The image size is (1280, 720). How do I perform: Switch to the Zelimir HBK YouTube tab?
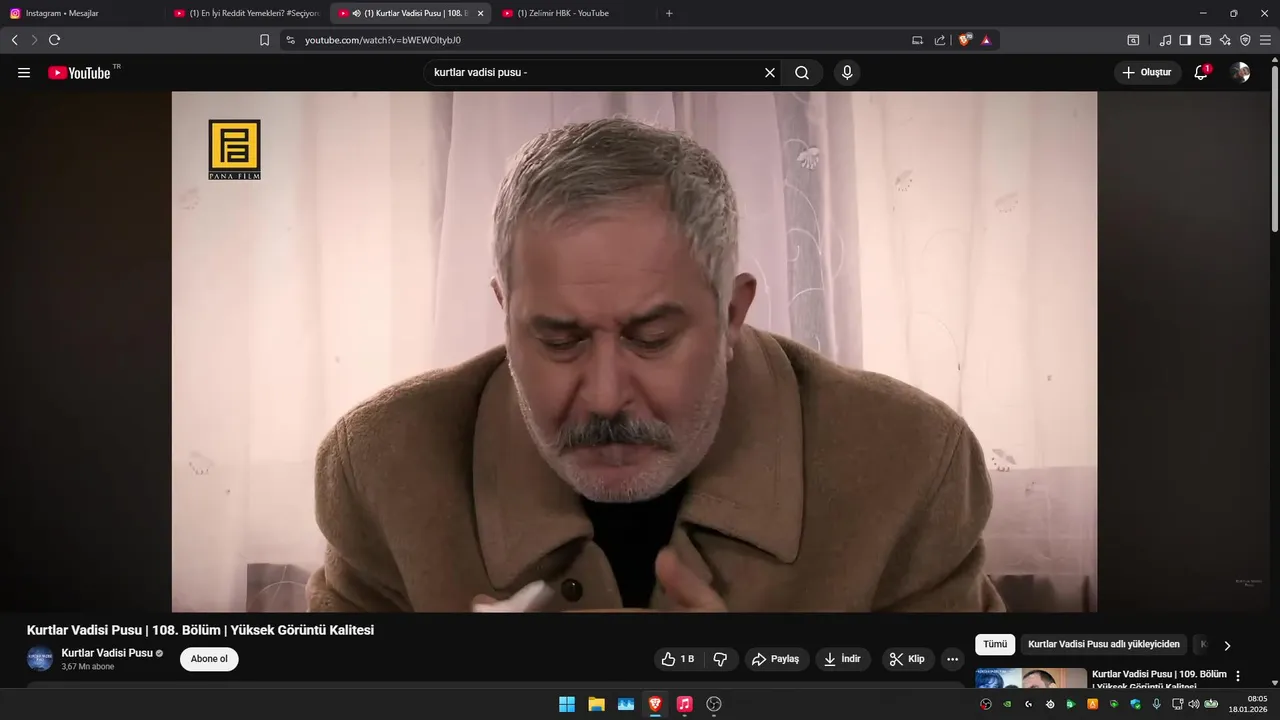574,13
